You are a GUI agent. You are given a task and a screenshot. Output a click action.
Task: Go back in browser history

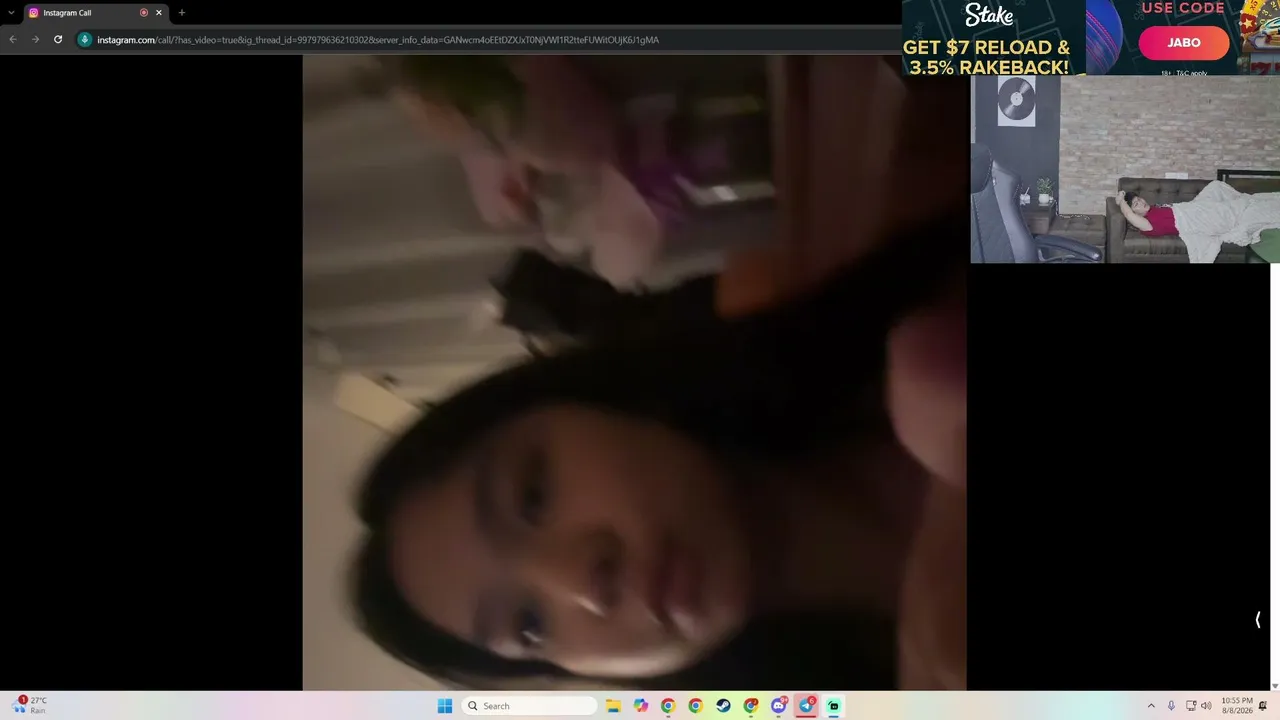pyautogui.click(x=13, y=40)
